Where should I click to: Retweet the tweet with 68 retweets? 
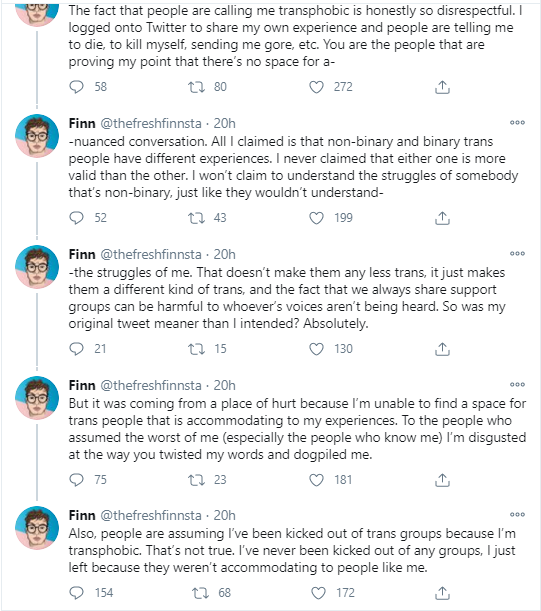(x=200, y=593)
